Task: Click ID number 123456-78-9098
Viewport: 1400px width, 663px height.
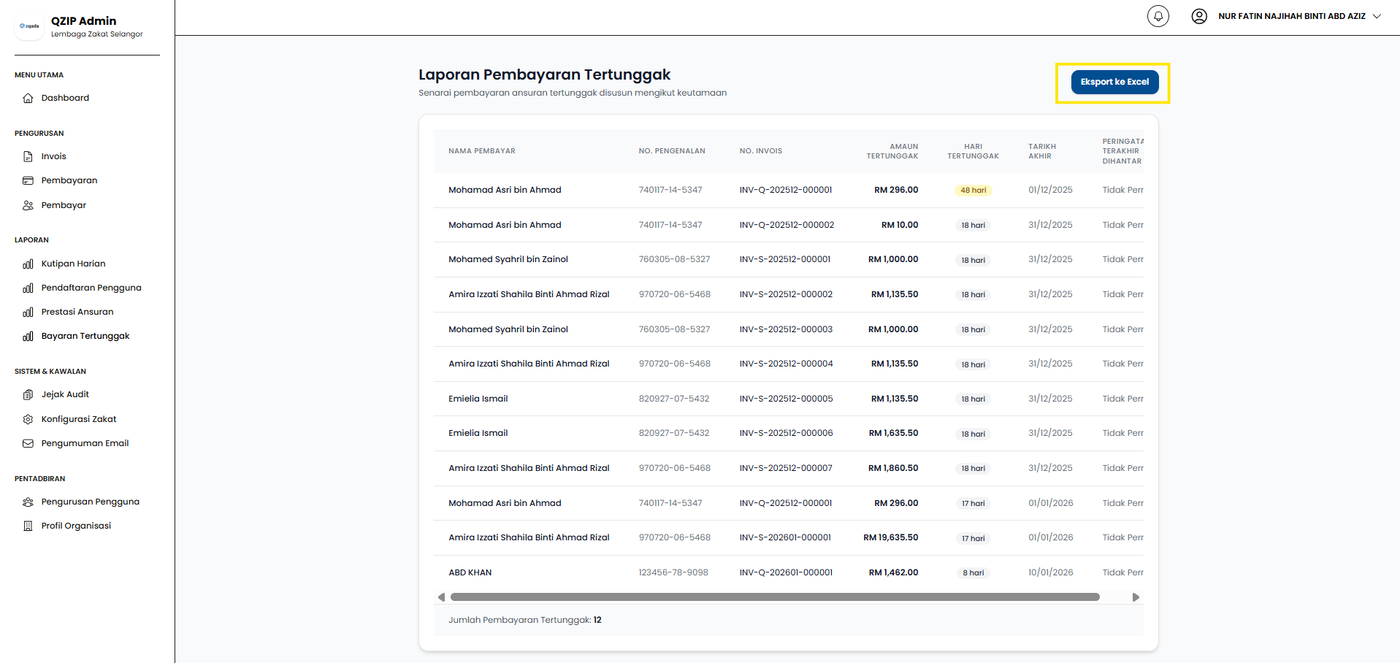Action: (674, 573)
